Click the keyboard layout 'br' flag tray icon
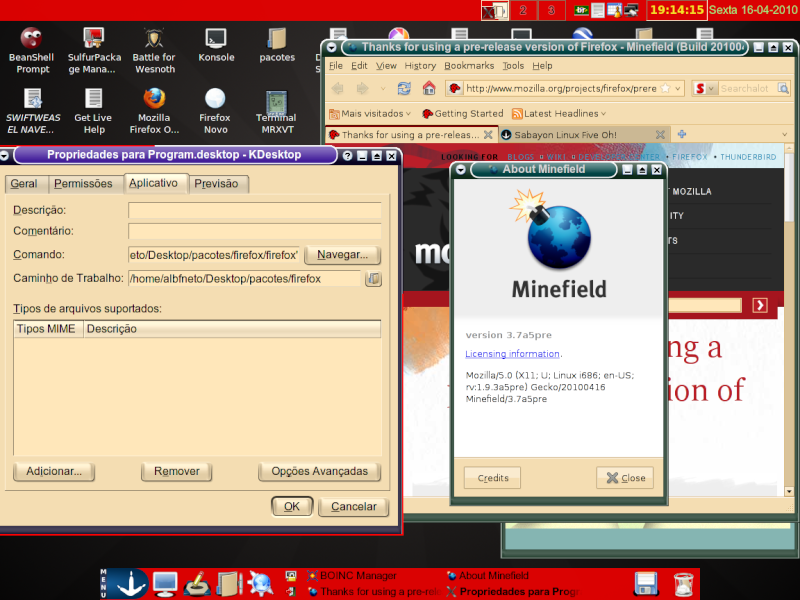The width and height of the screenshot is (800, 600). 581,10
